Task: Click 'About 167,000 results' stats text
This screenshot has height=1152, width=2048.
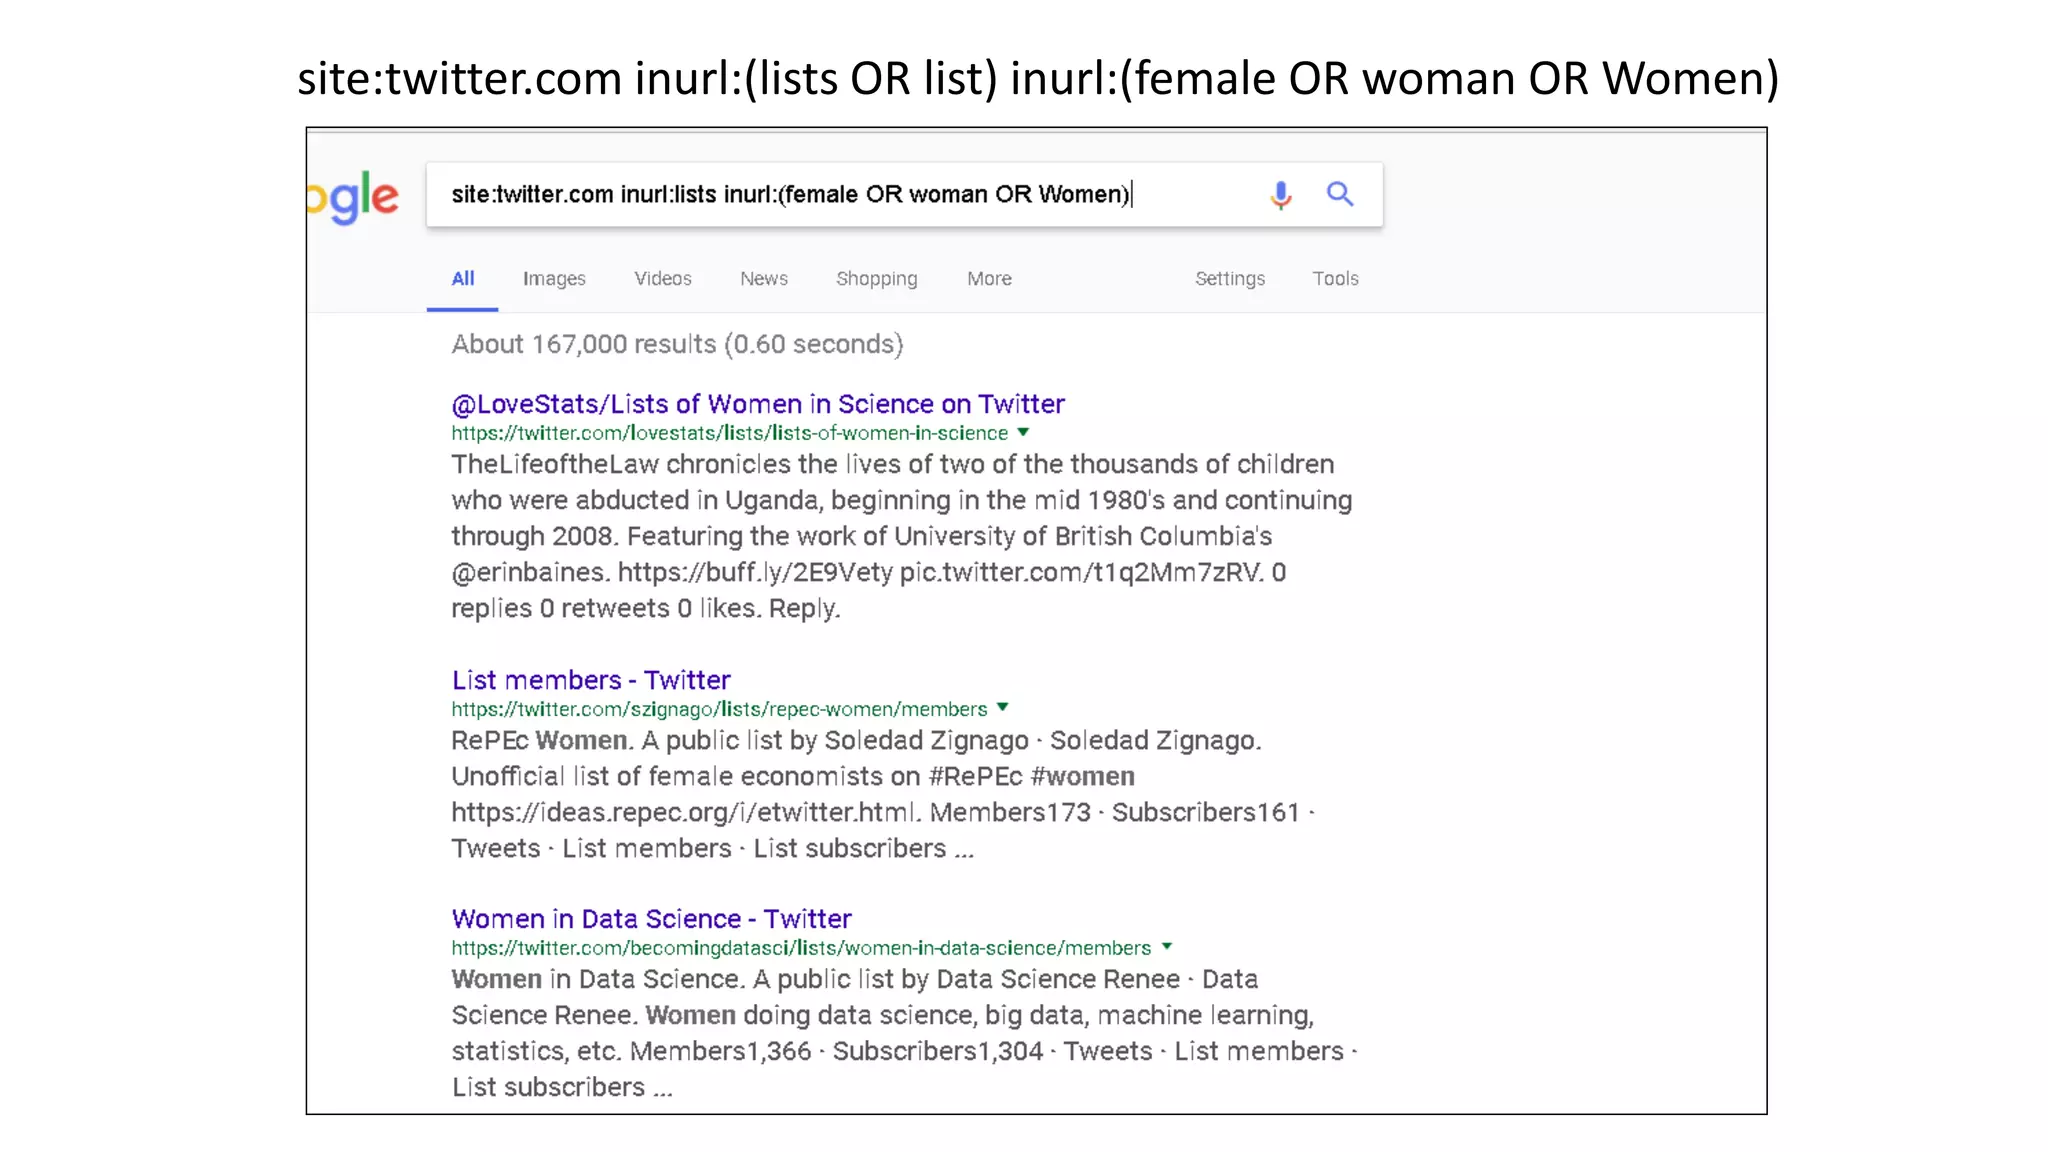Action: click(x=677, y=344)
